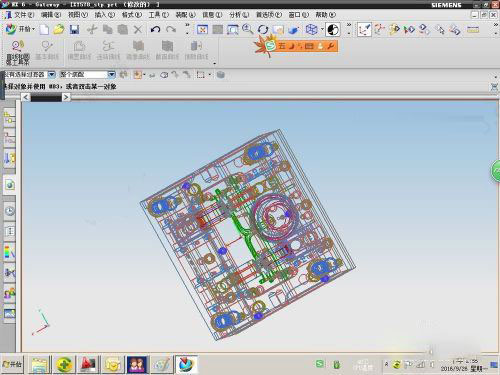Select the Rotate view icon
Viewport: 500px width, 375px height.
[x=263, y=30]
